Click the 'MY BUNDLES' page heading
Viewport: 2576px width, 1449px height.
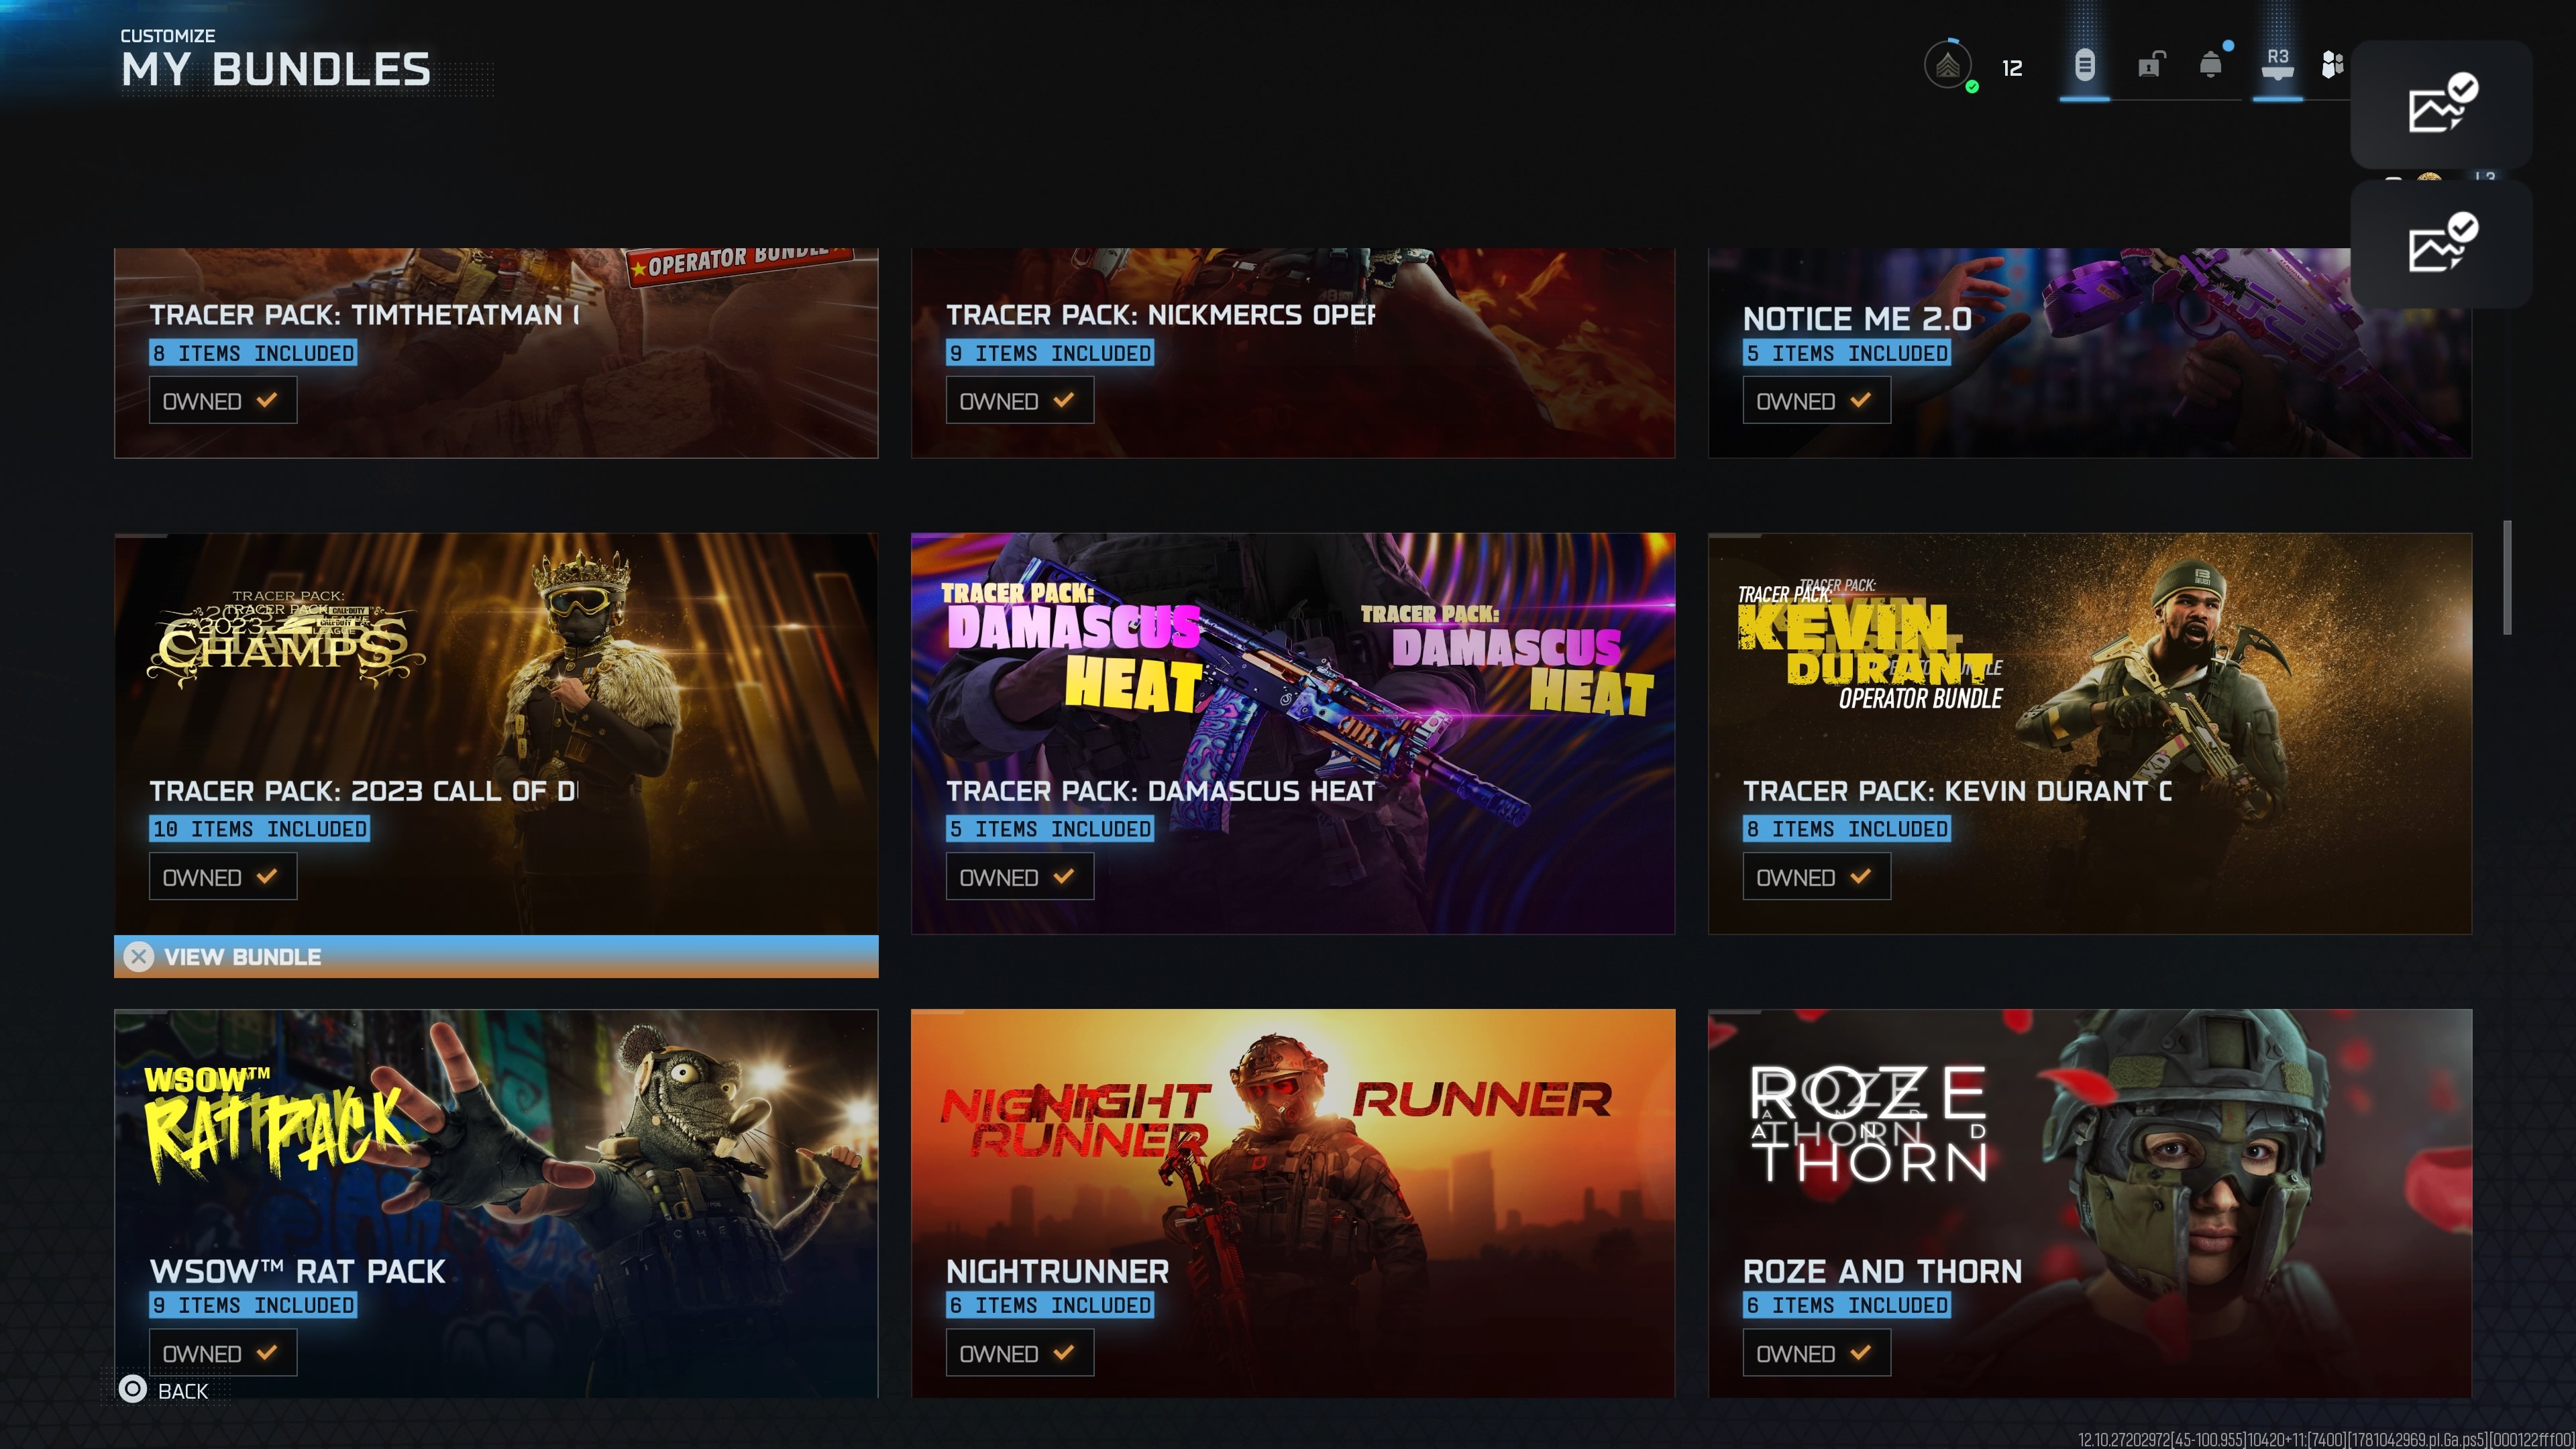[276, 70]
